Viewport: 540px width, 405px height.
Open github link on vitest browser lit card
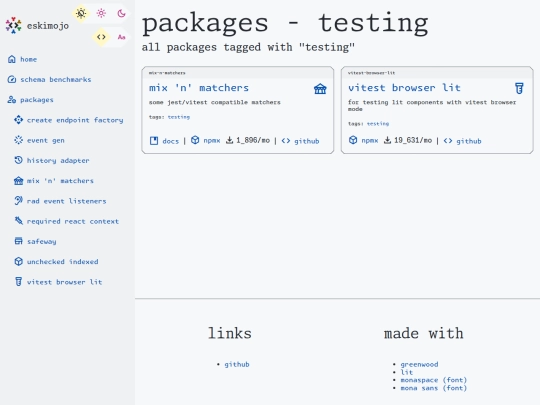point(469,141)
